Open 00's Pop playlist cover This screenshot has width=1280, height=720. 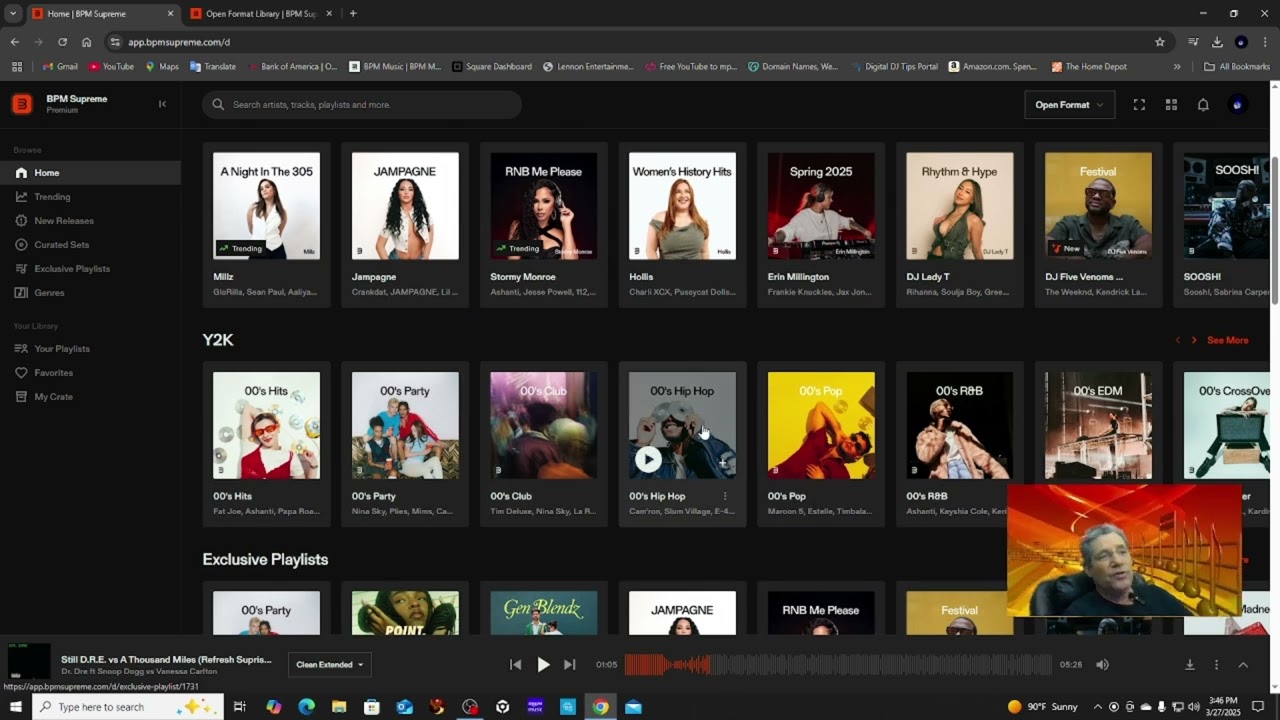coord(821,426)
